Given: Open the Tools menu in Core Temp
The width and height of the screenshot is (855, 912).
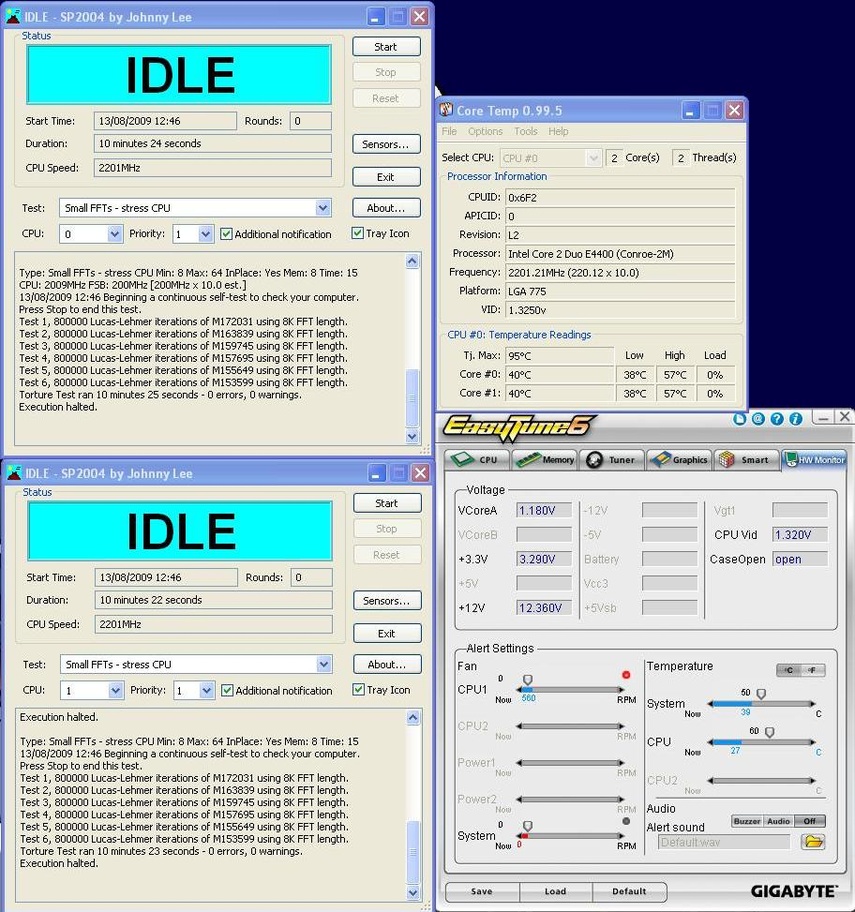Looking at the screenshot, I should click(526, 131).
